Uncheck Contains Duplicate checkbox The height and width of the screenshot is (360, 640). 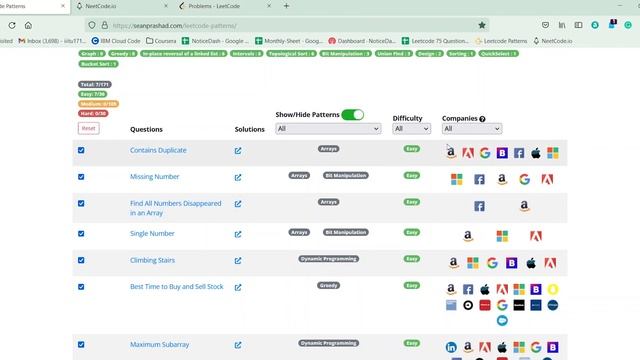coord(81,150)
